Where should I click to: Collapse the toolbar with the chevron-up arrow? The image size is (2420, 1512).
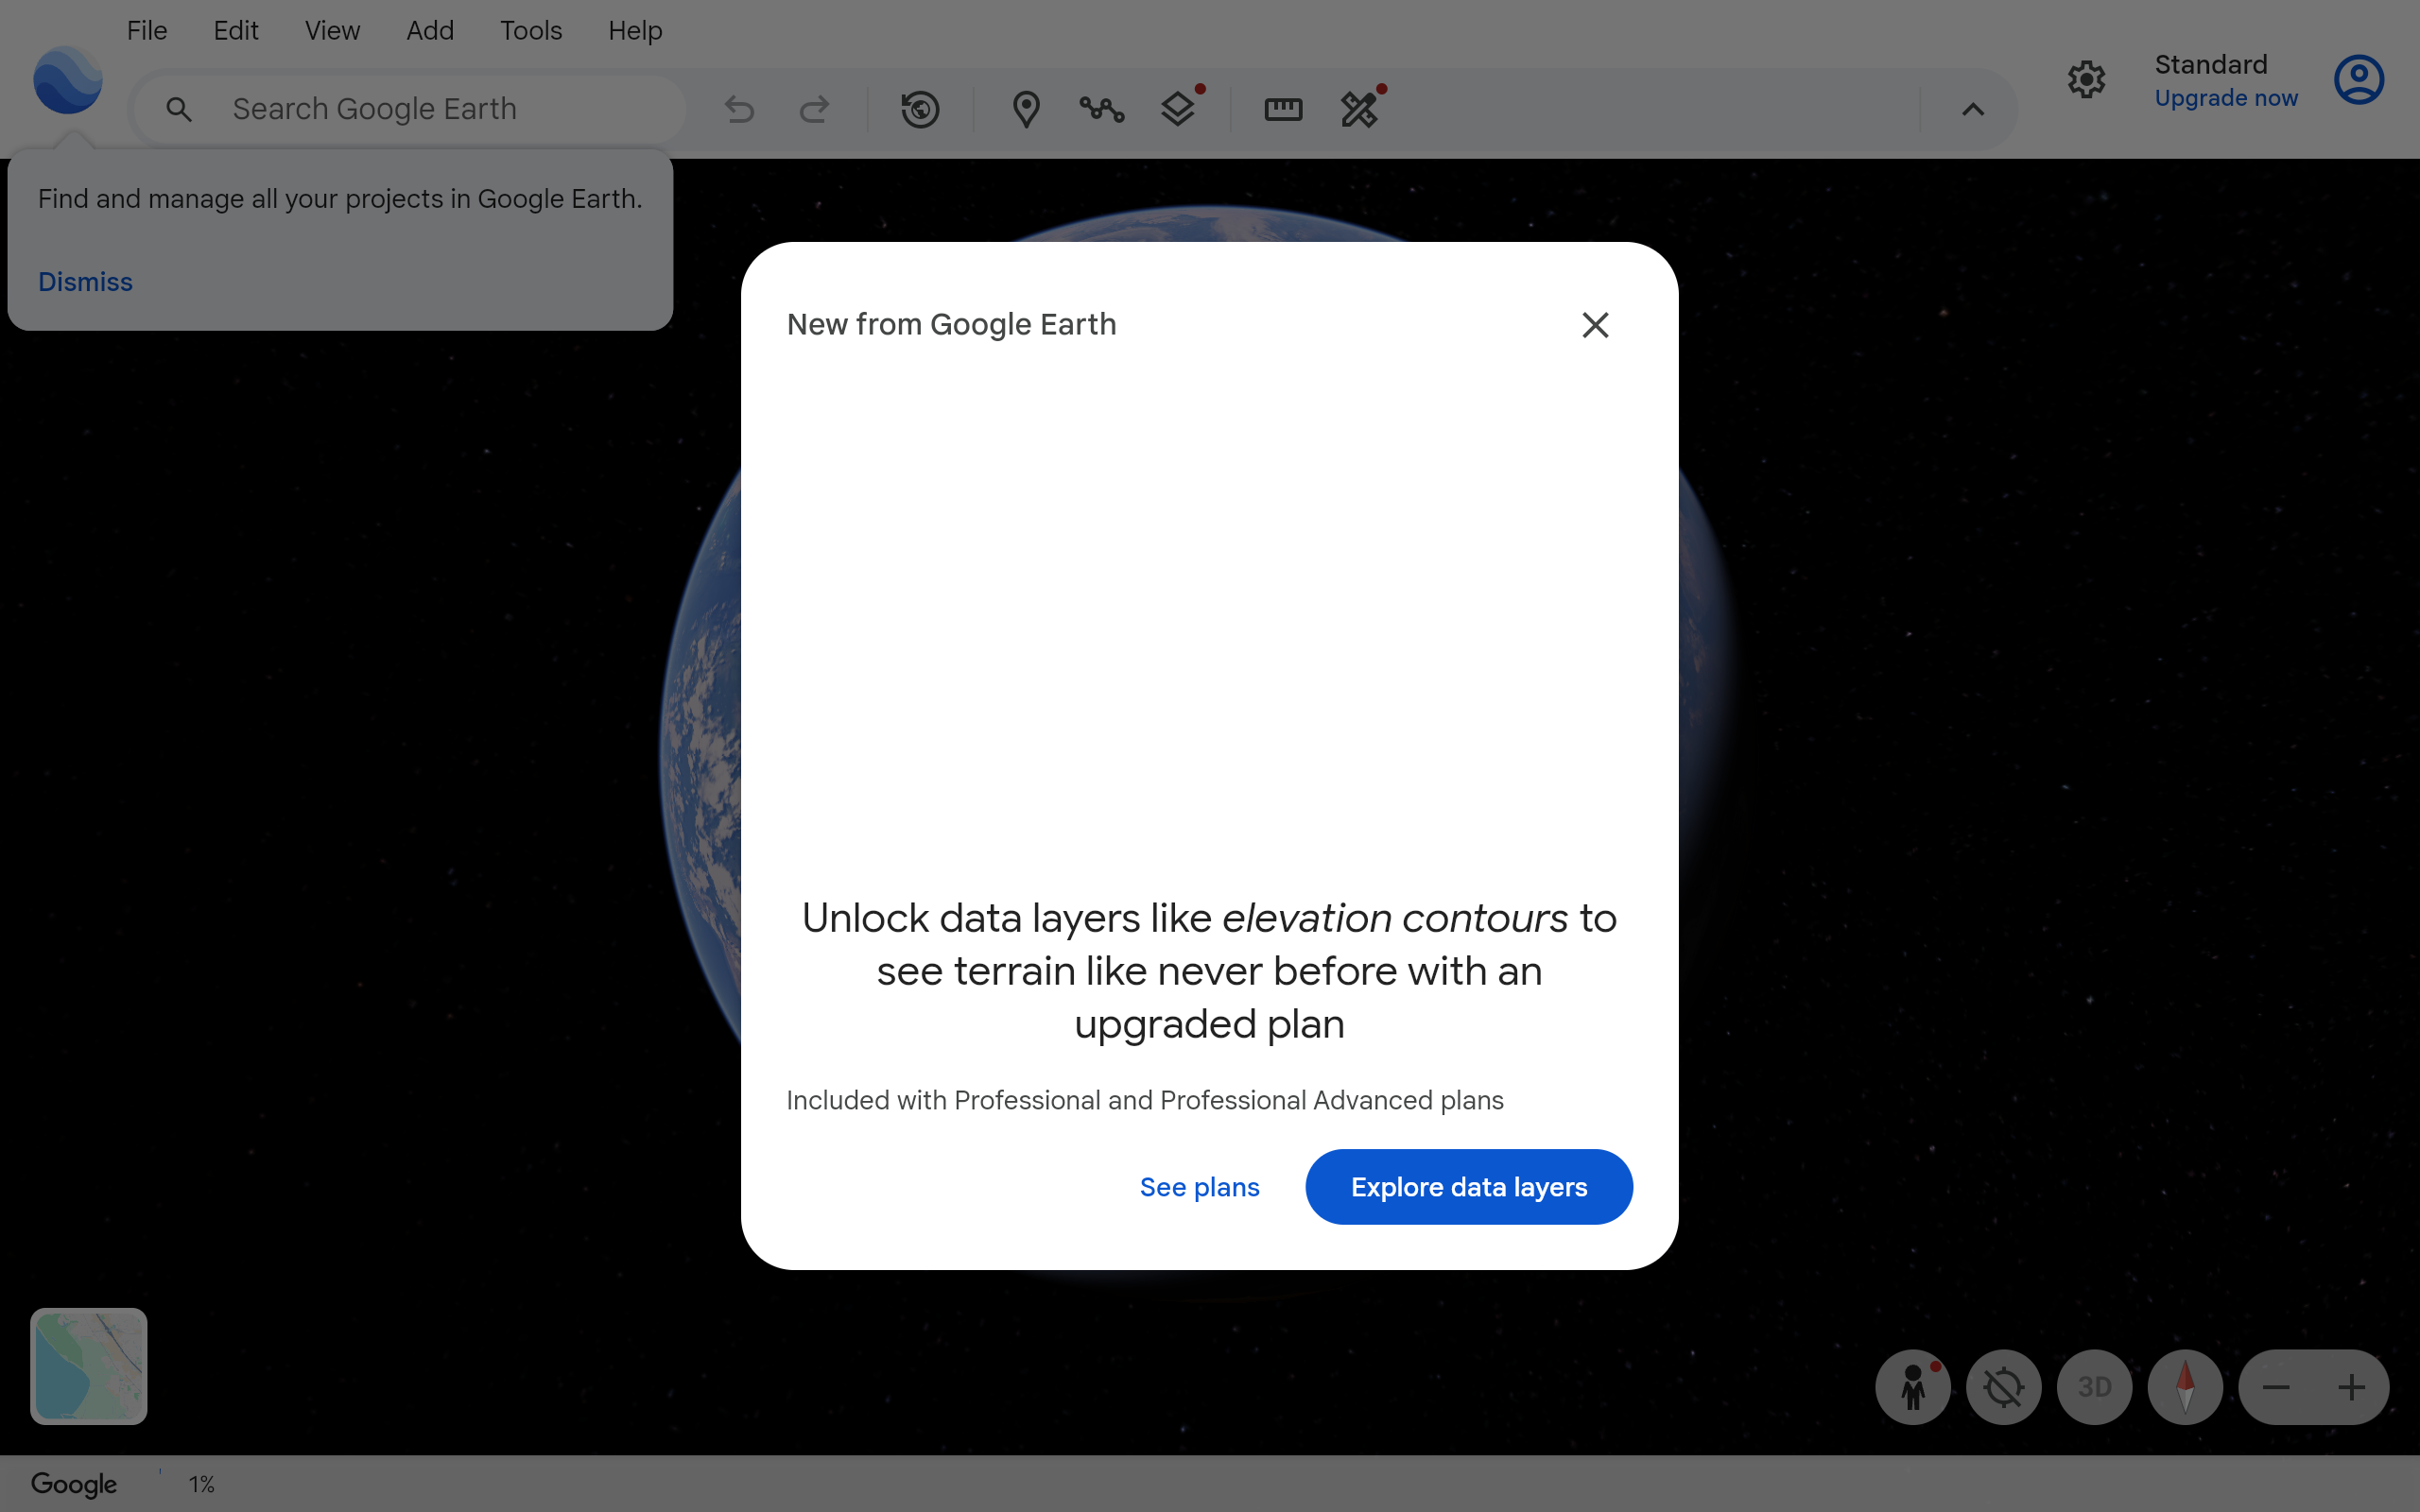tap(1972, 109)
